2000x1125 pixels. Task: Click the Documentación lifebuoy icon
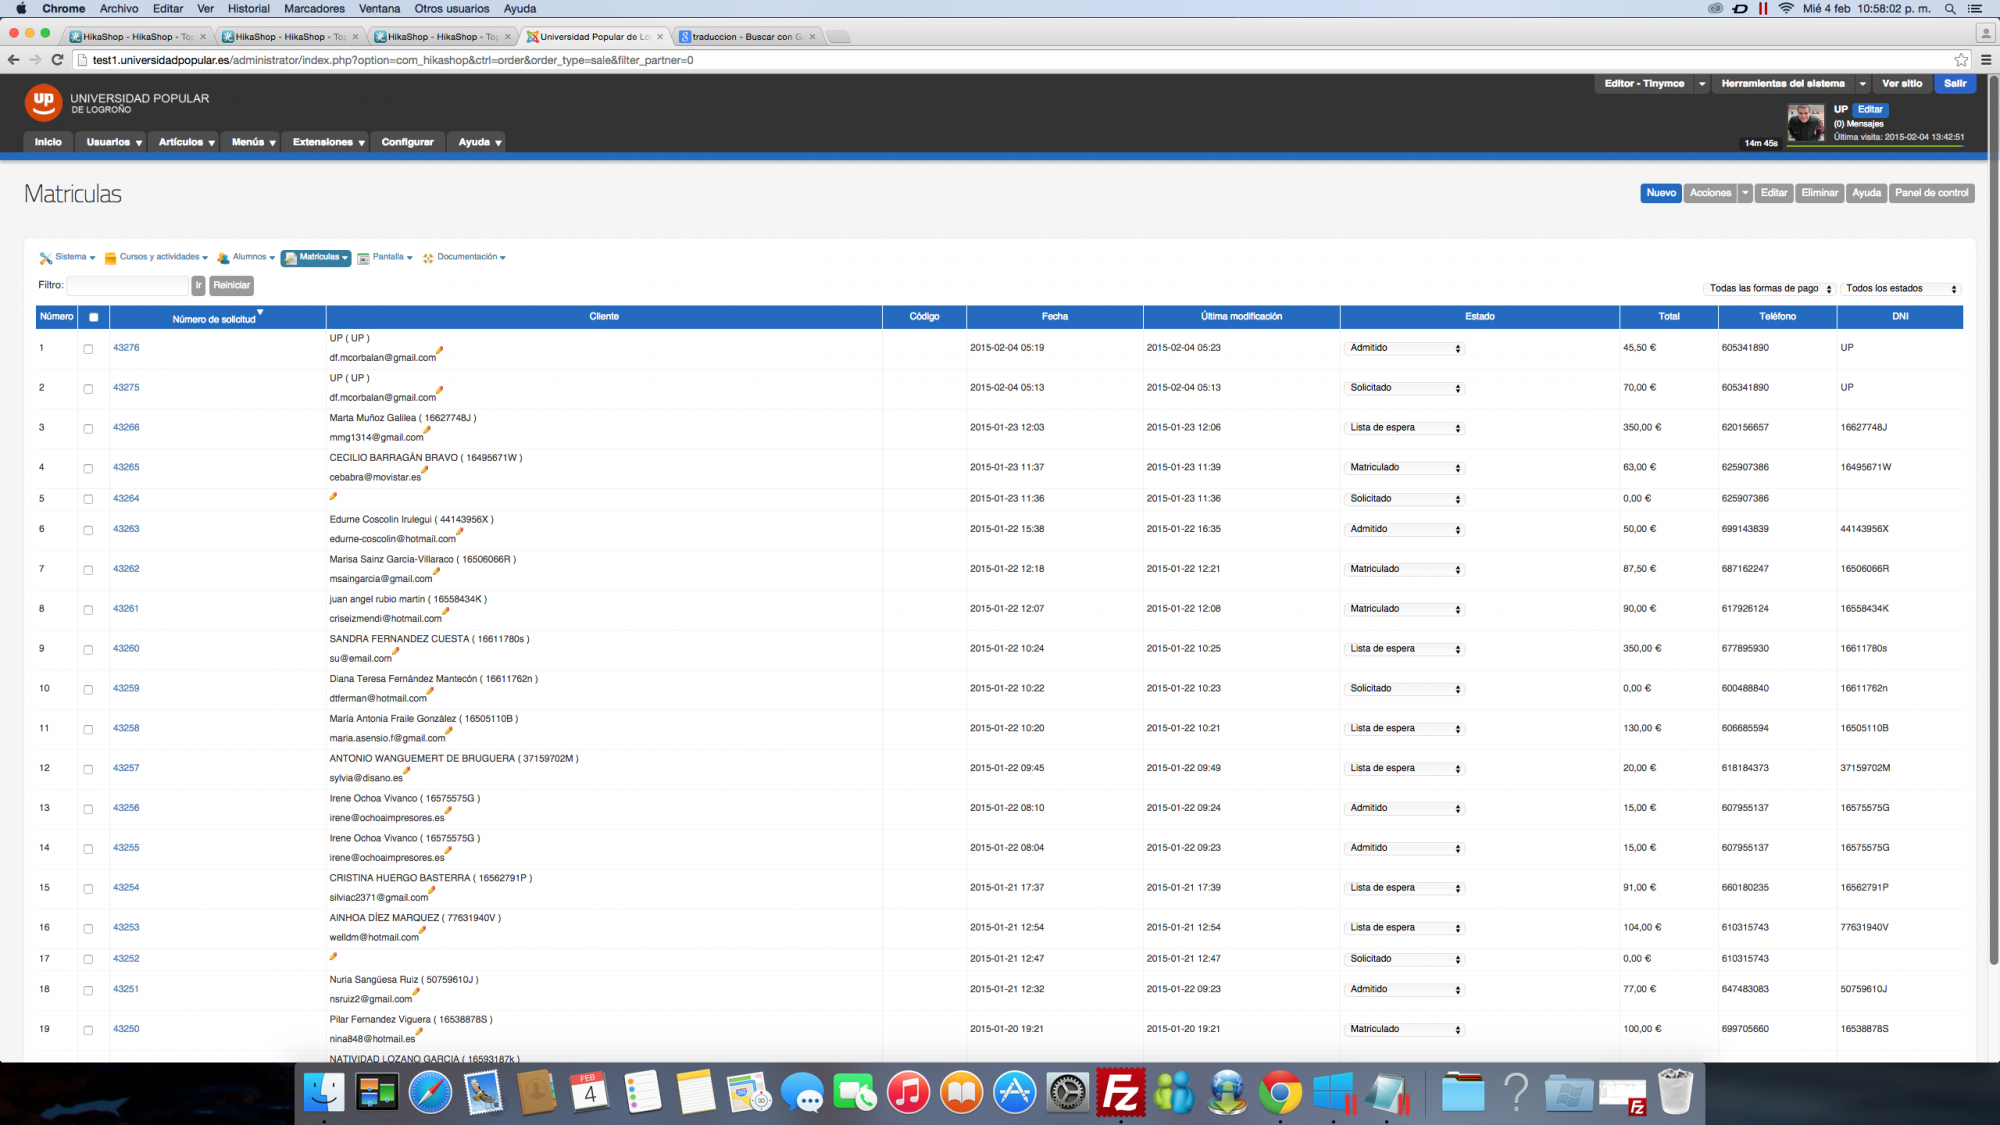pyautogui.click(x=428, y=258)
